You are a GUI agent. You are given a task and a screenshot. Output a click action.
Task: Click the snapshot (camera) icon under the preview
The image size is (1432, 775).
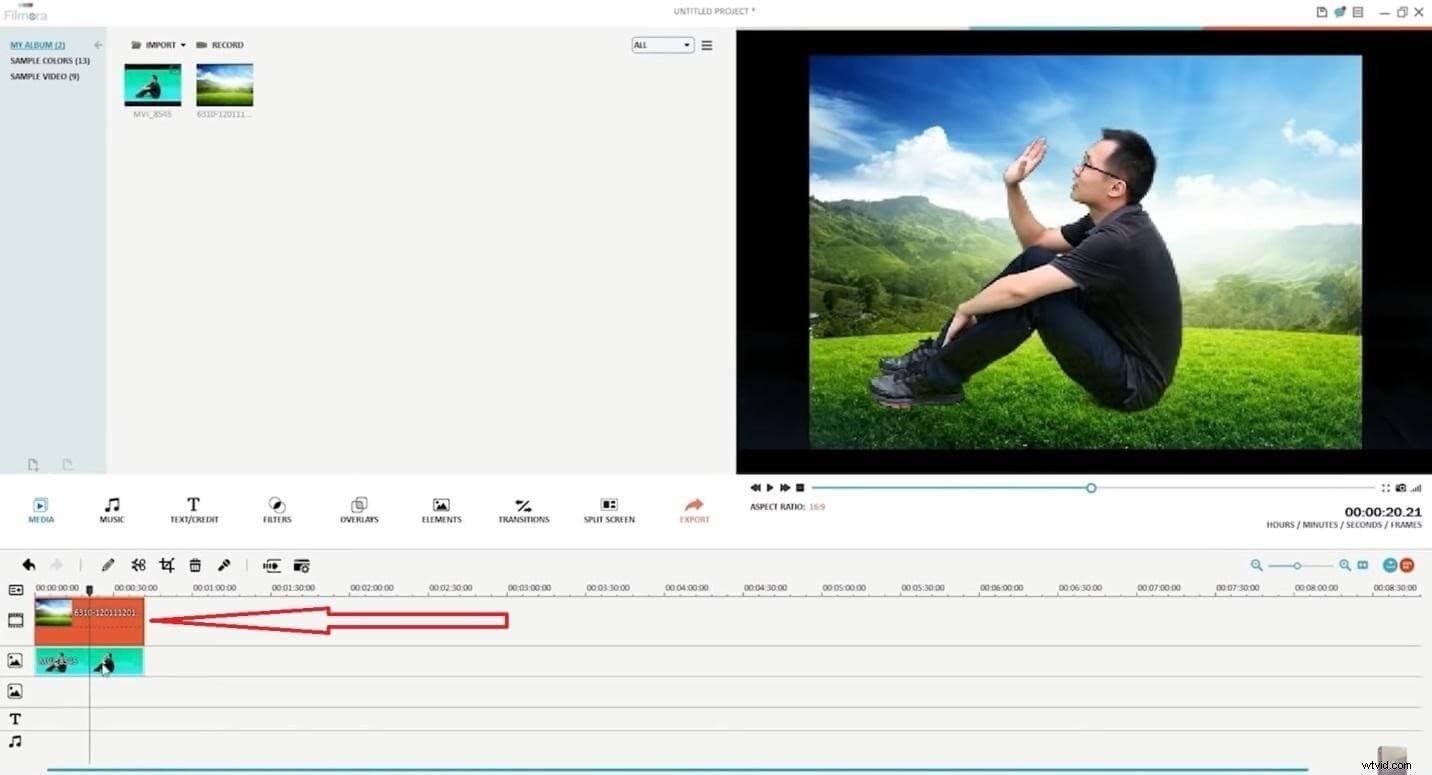click(x=1400, y=488)
